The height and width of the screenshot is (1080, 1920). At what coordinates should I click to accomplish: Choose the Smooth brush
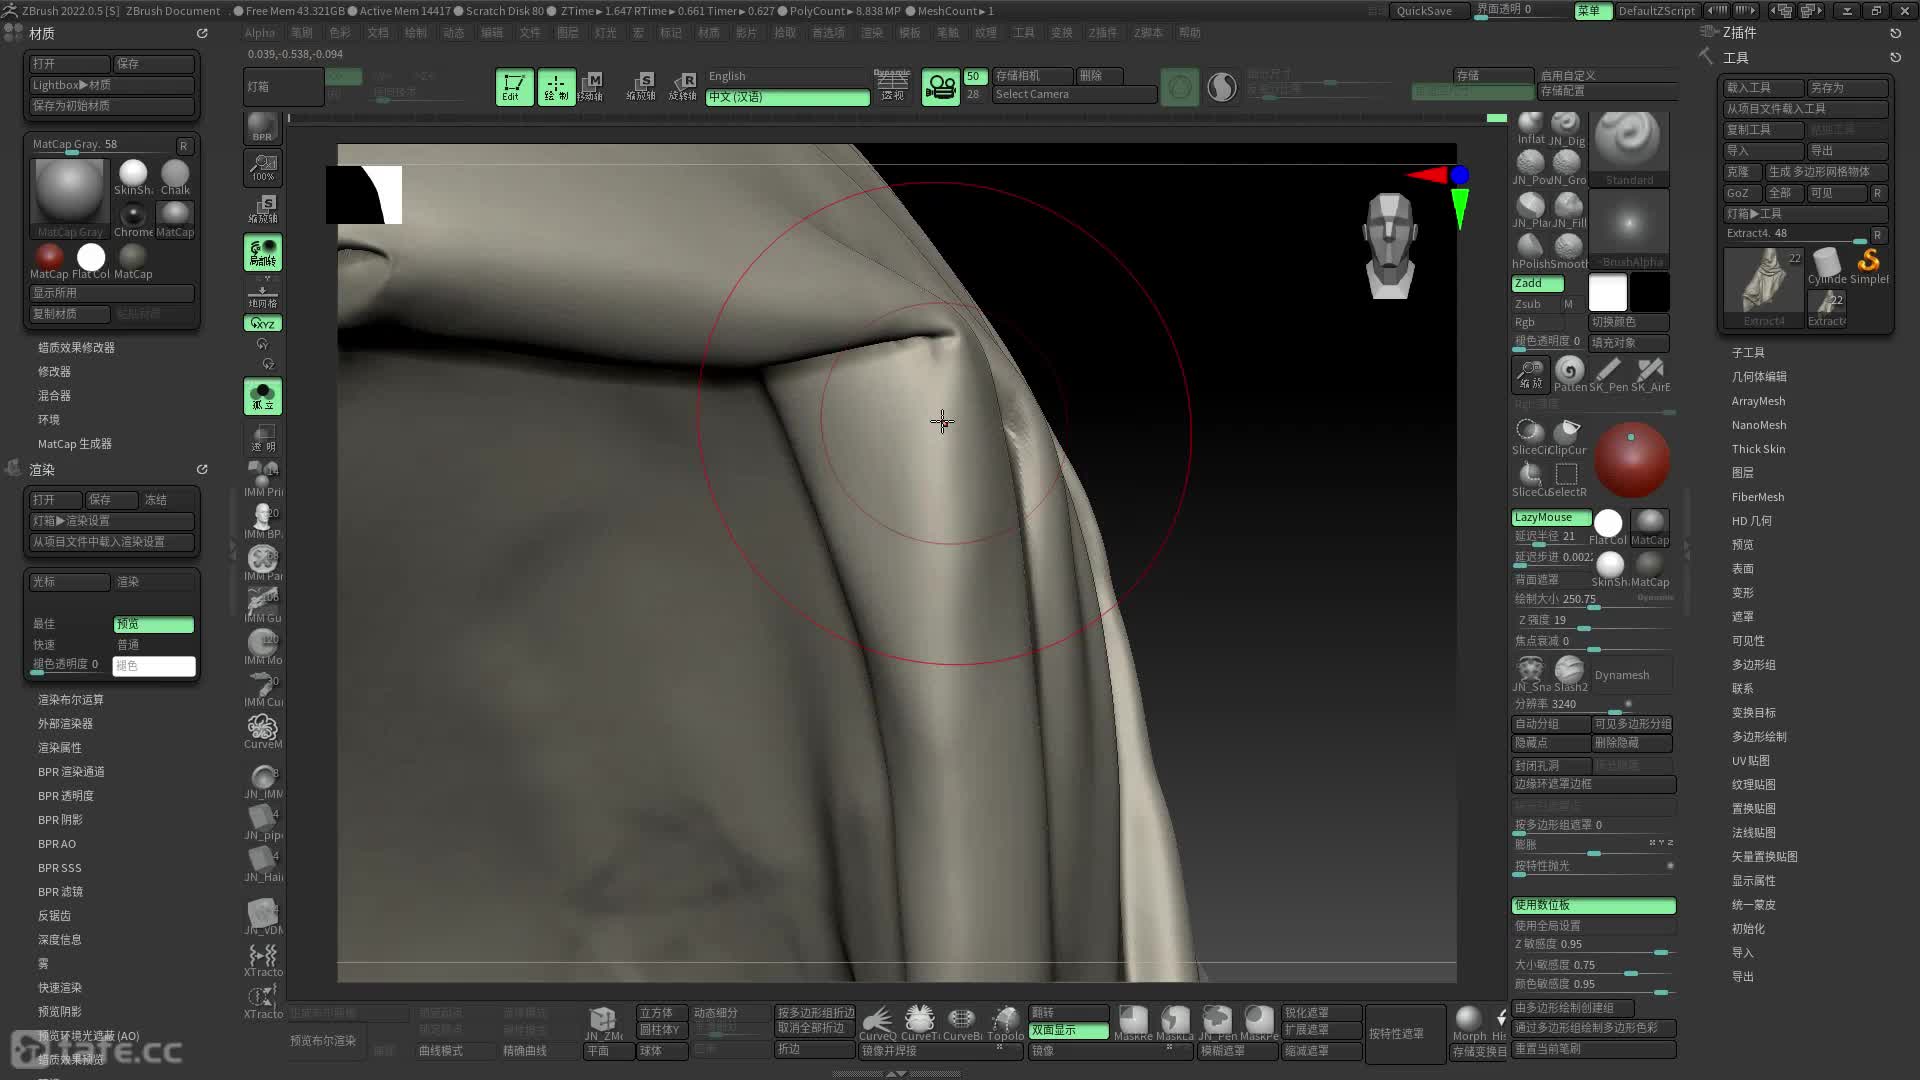1568,251
